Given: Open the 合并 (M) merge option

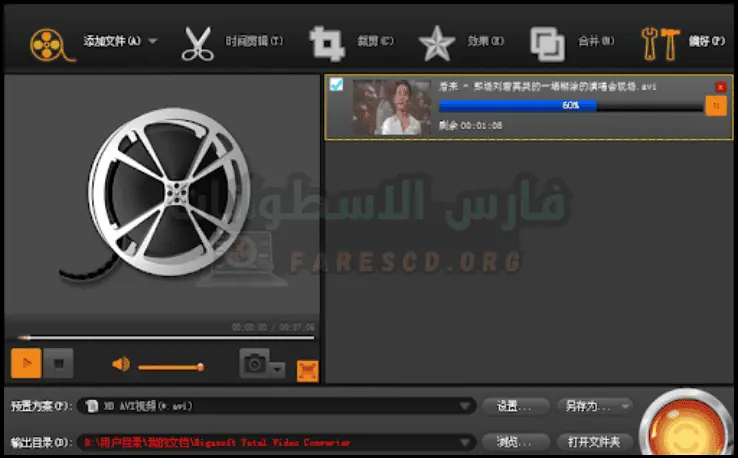Looking at the screenshot, I should click(596, 41).
